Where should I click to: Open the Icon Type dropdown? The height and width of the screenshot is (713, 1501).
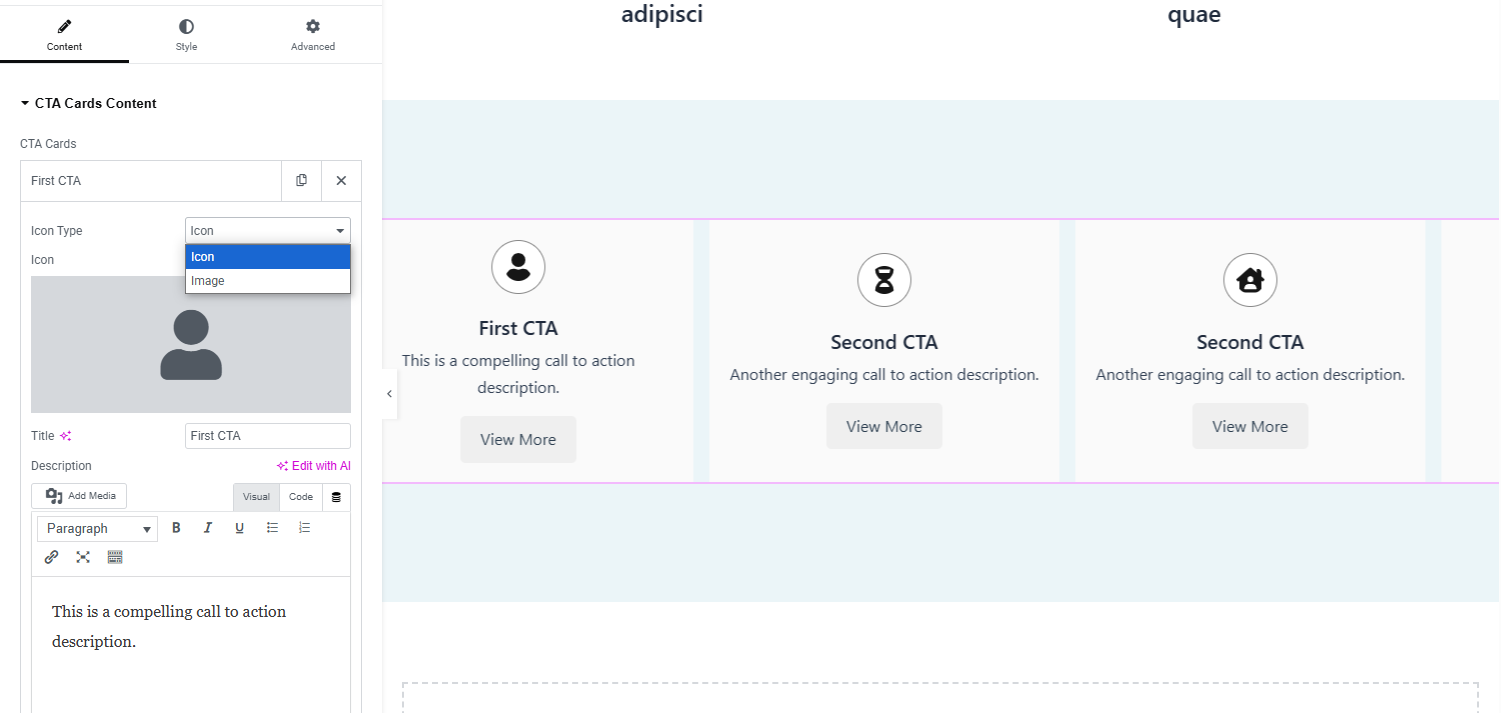point(268,231)
